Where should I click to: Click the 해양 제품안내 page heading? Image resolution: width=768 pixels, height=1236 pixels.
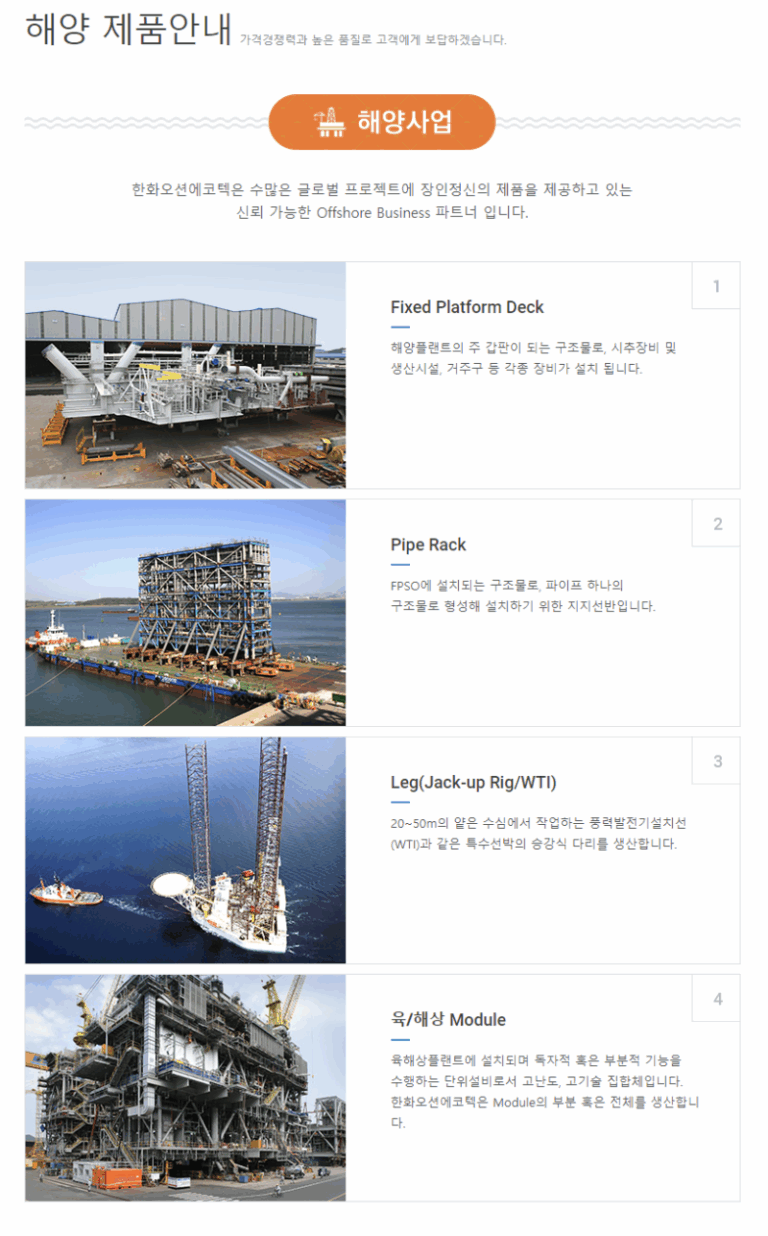coord(128,29)
